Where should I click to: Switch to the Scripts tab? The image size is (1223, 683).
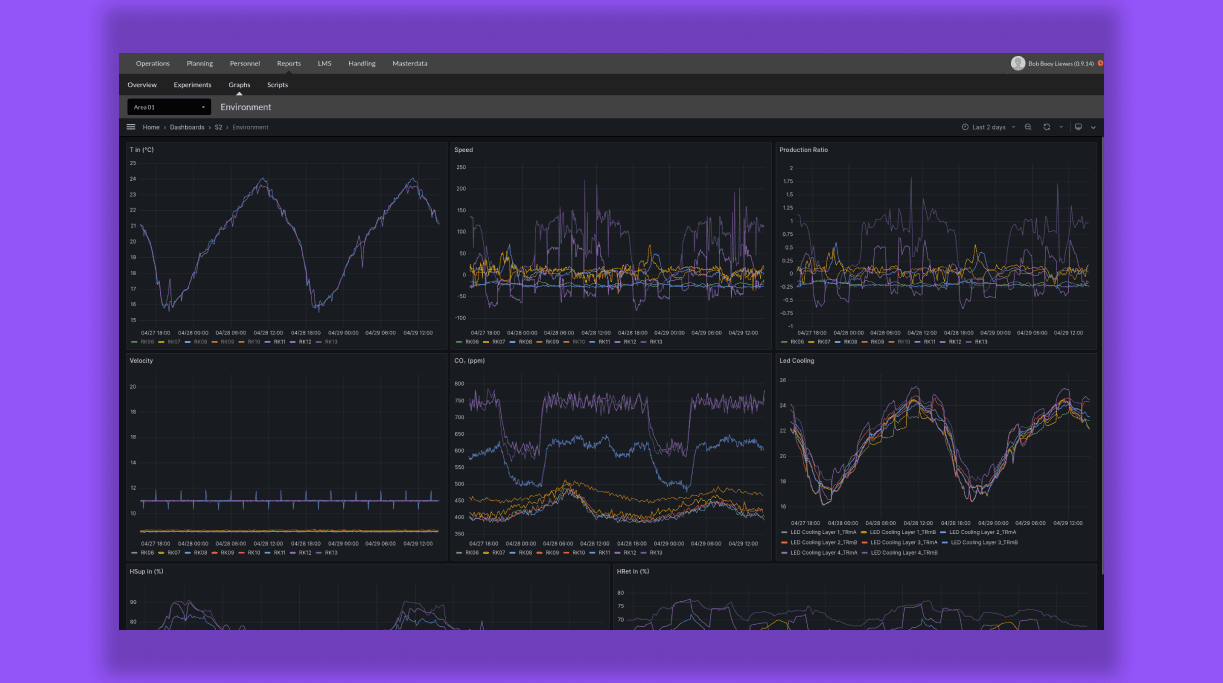[277, 85]
